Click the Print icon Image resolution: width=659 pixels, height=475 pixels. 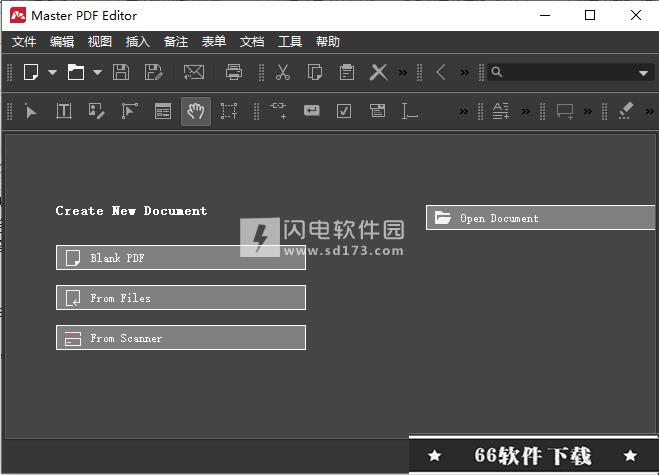click(x=234, y=72)
